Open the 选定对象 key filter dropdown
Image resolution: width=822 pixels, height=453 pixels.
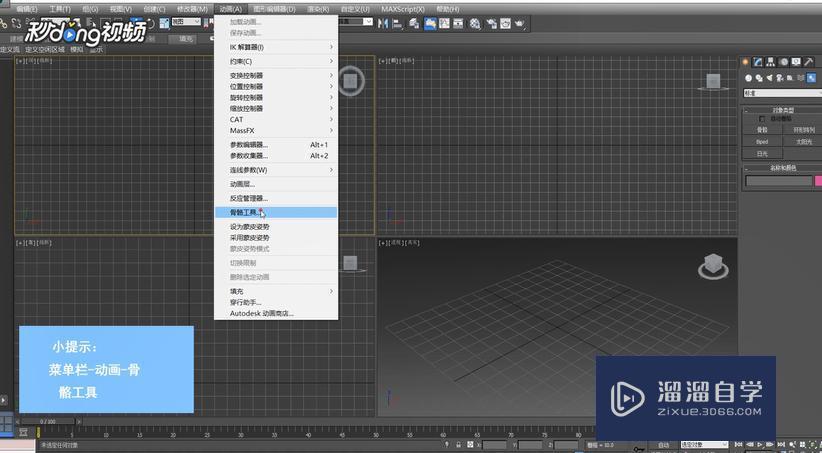coord(705,445)
